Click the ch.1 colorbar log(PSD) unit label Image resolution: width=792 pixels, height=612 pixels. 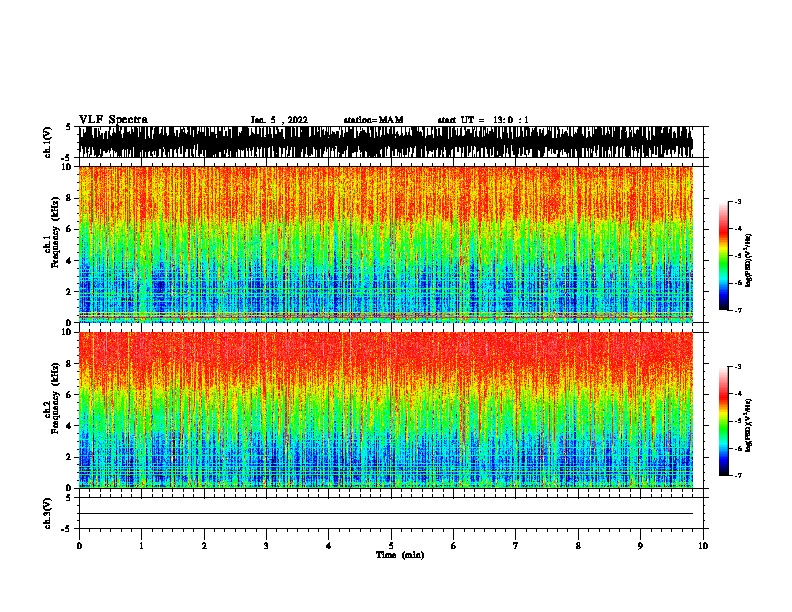tap(749, 260)
